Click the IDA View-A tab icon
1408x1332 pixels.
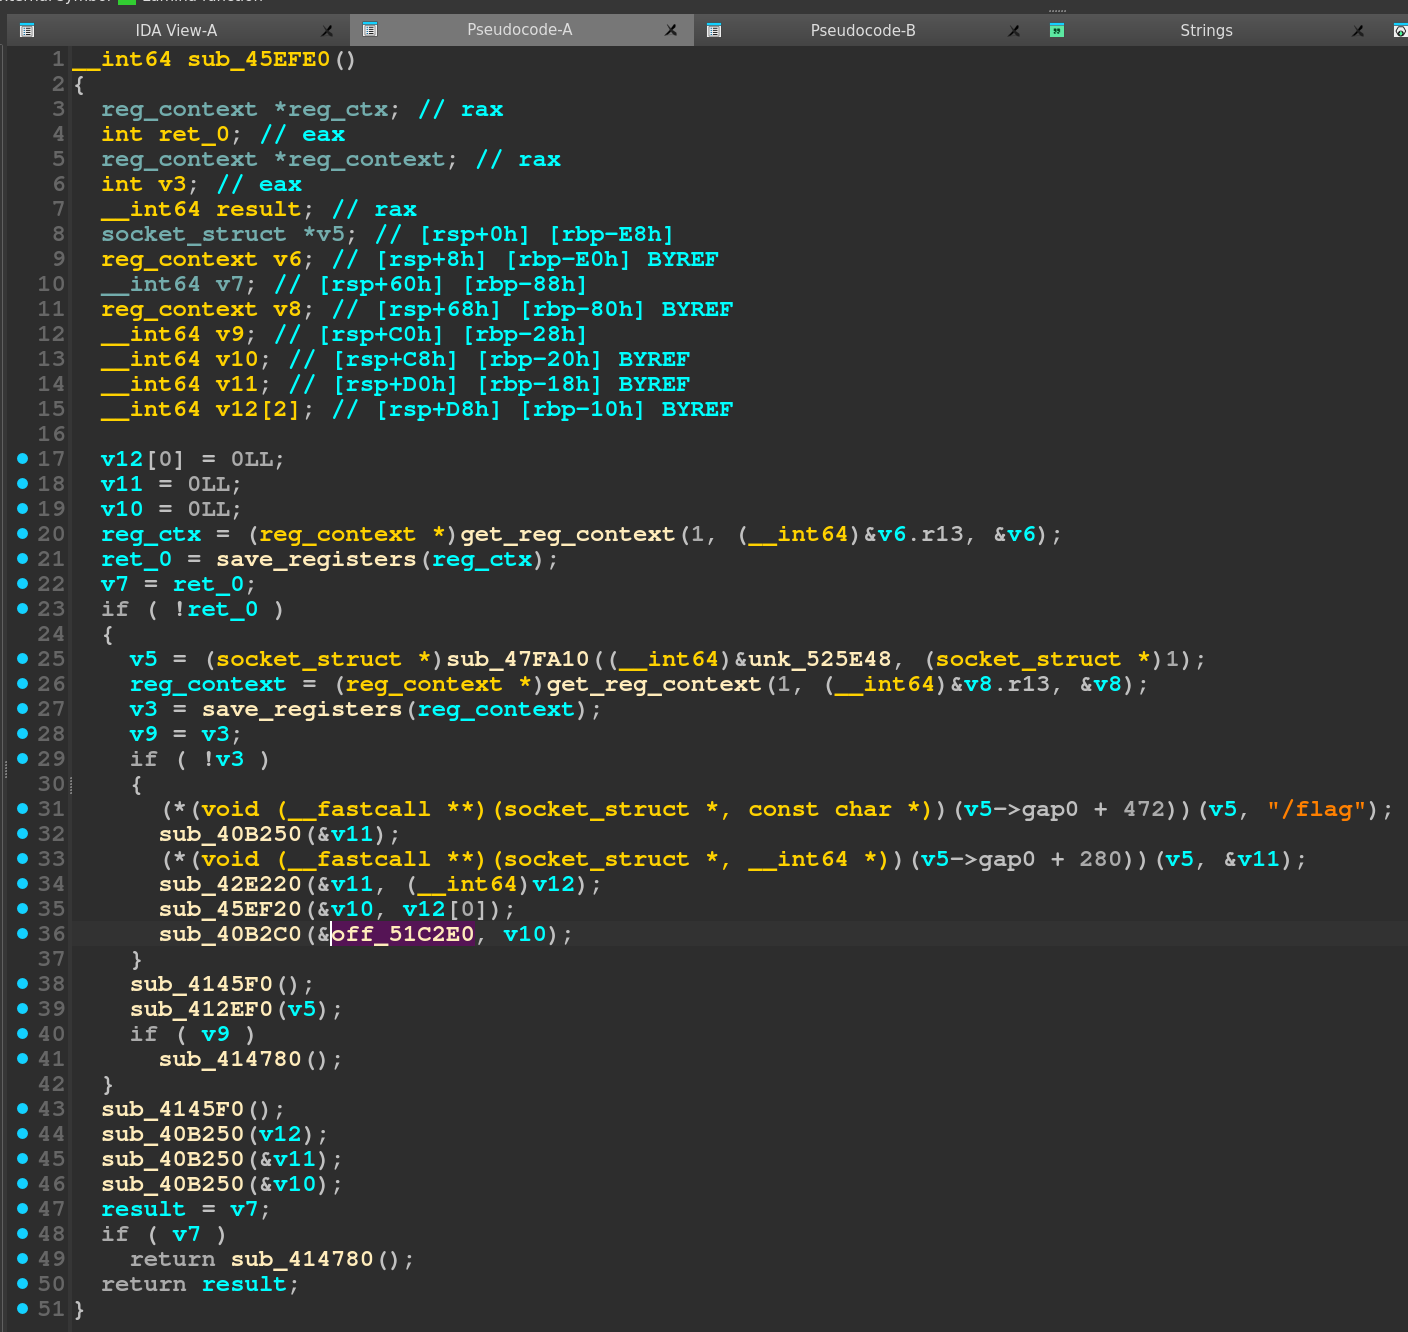tap(27, 30)
